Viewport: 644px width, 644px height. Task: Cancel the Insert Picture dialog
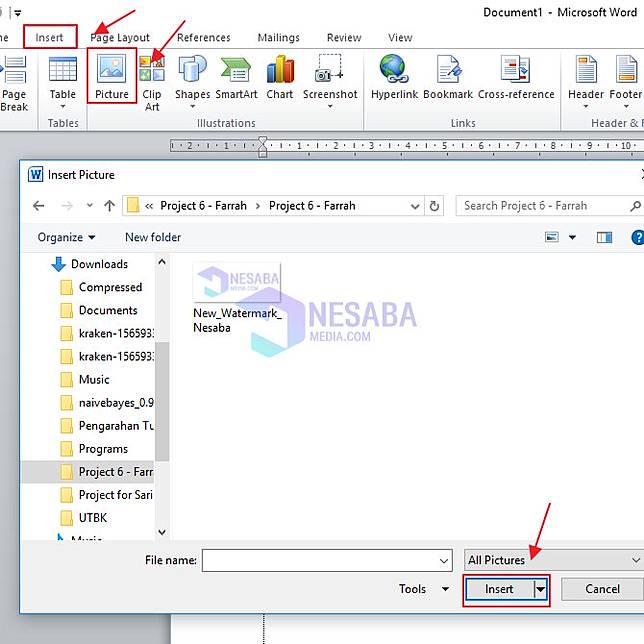602,589
